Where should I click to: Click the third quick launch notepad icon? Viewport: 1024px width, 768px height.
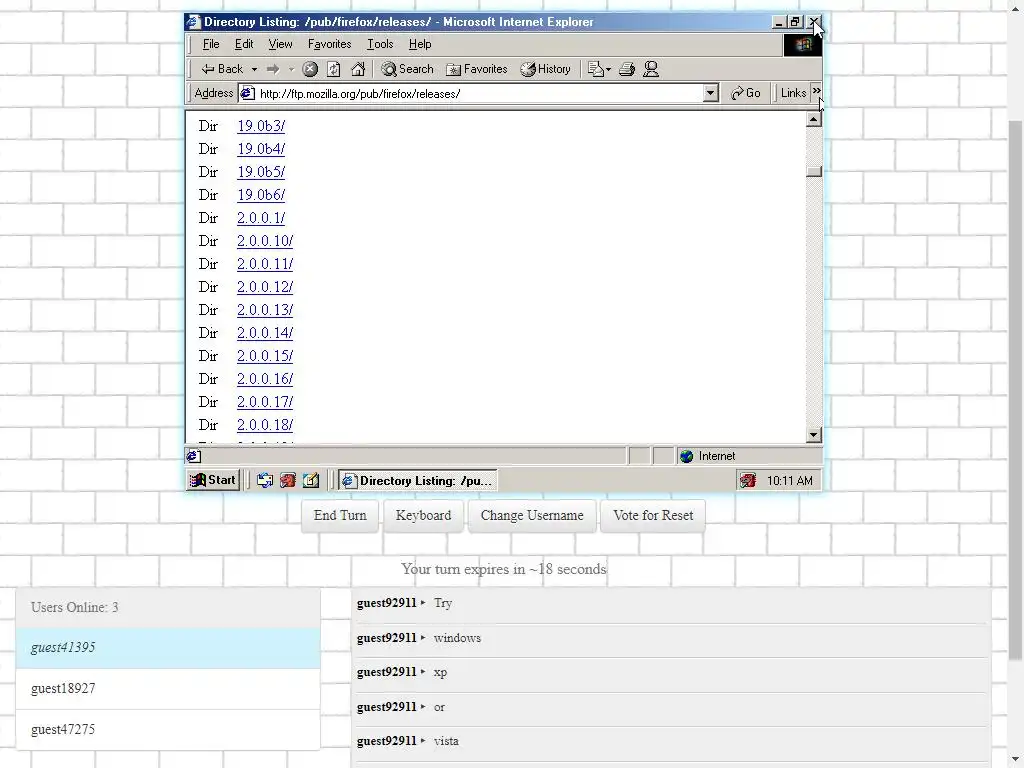[311, 481]
